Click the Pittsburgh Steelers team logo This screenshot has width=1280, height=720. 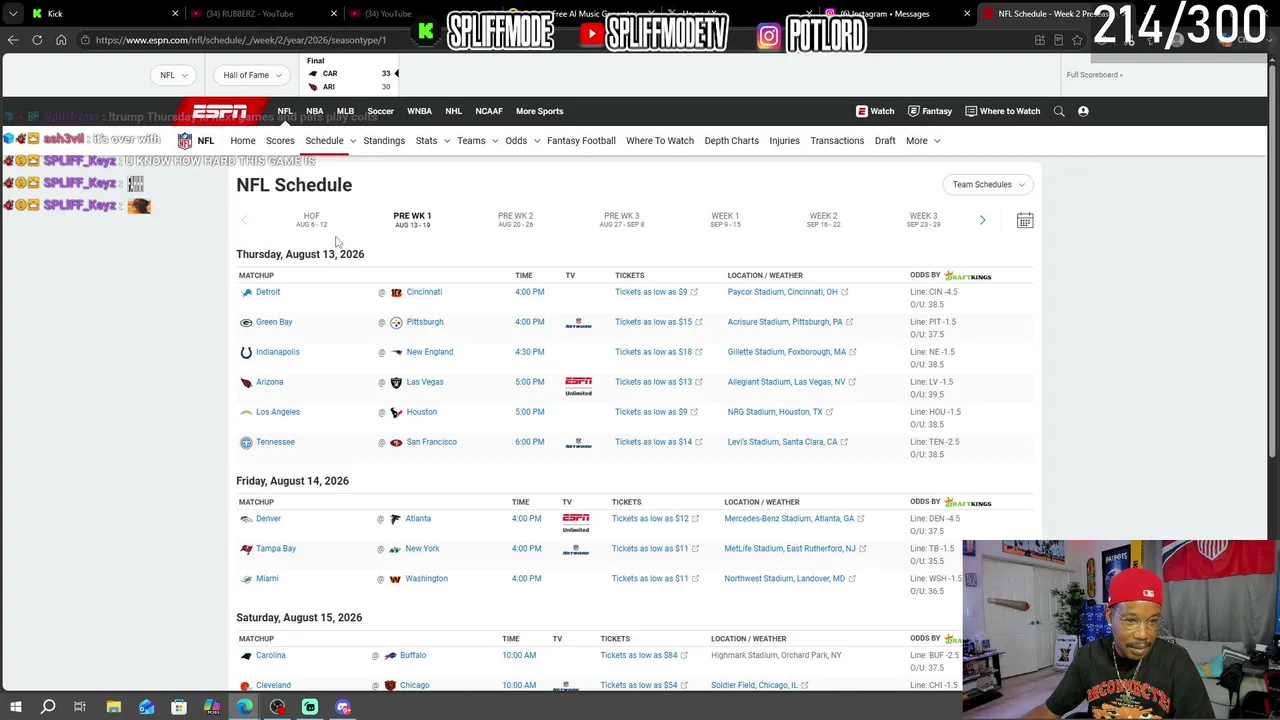(396, 322)
